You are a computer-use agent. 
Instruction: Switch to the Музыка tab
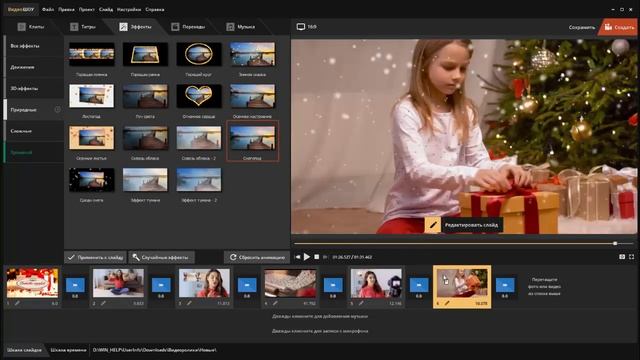coord(241,27)
